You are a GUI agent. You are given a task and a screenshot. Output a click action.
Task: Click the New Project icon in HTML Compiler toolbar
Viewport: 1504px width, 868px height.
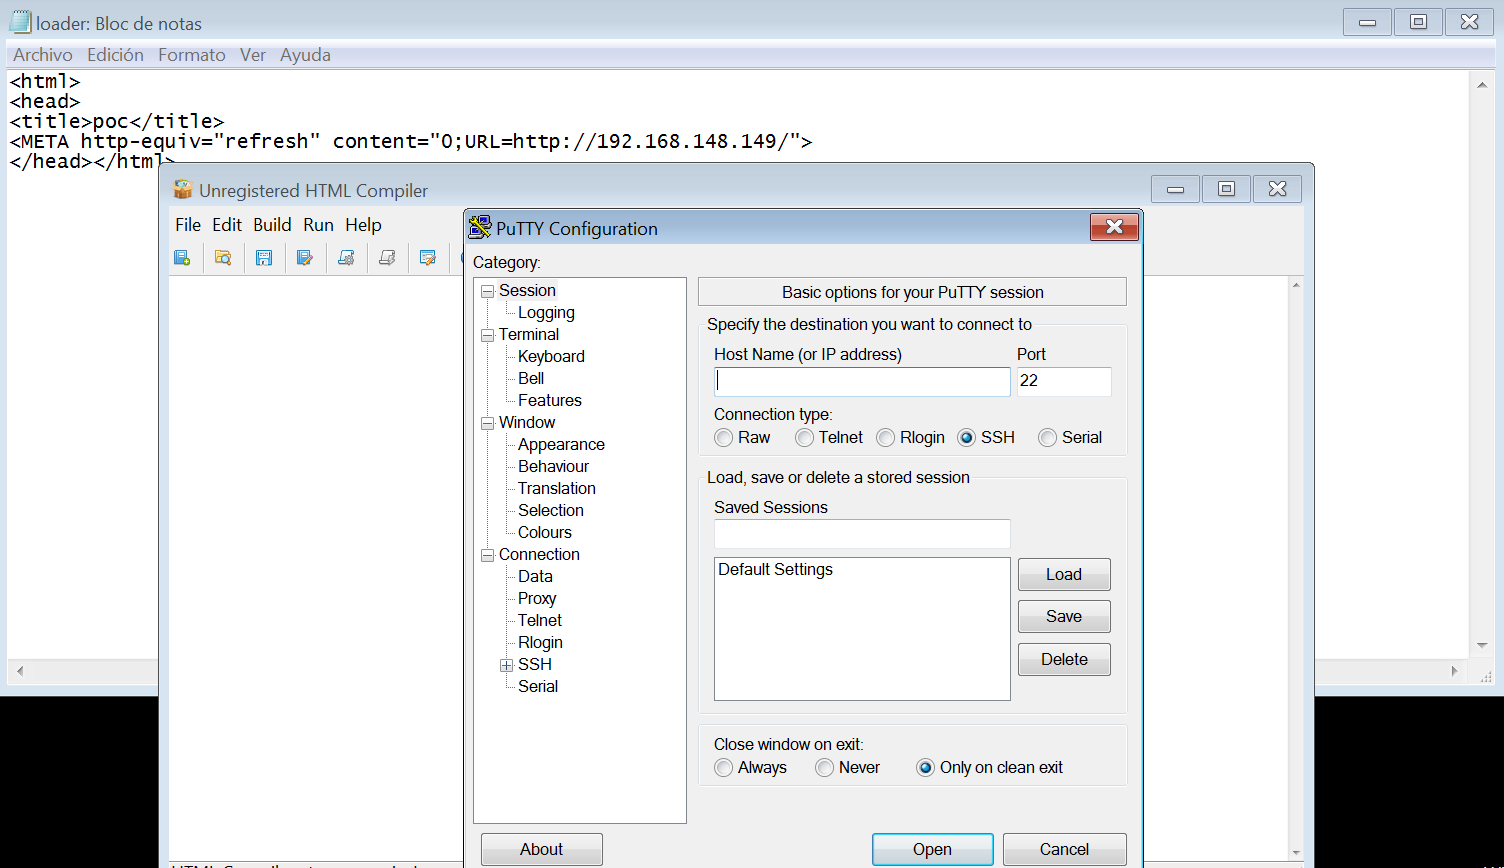pos(182,258)
